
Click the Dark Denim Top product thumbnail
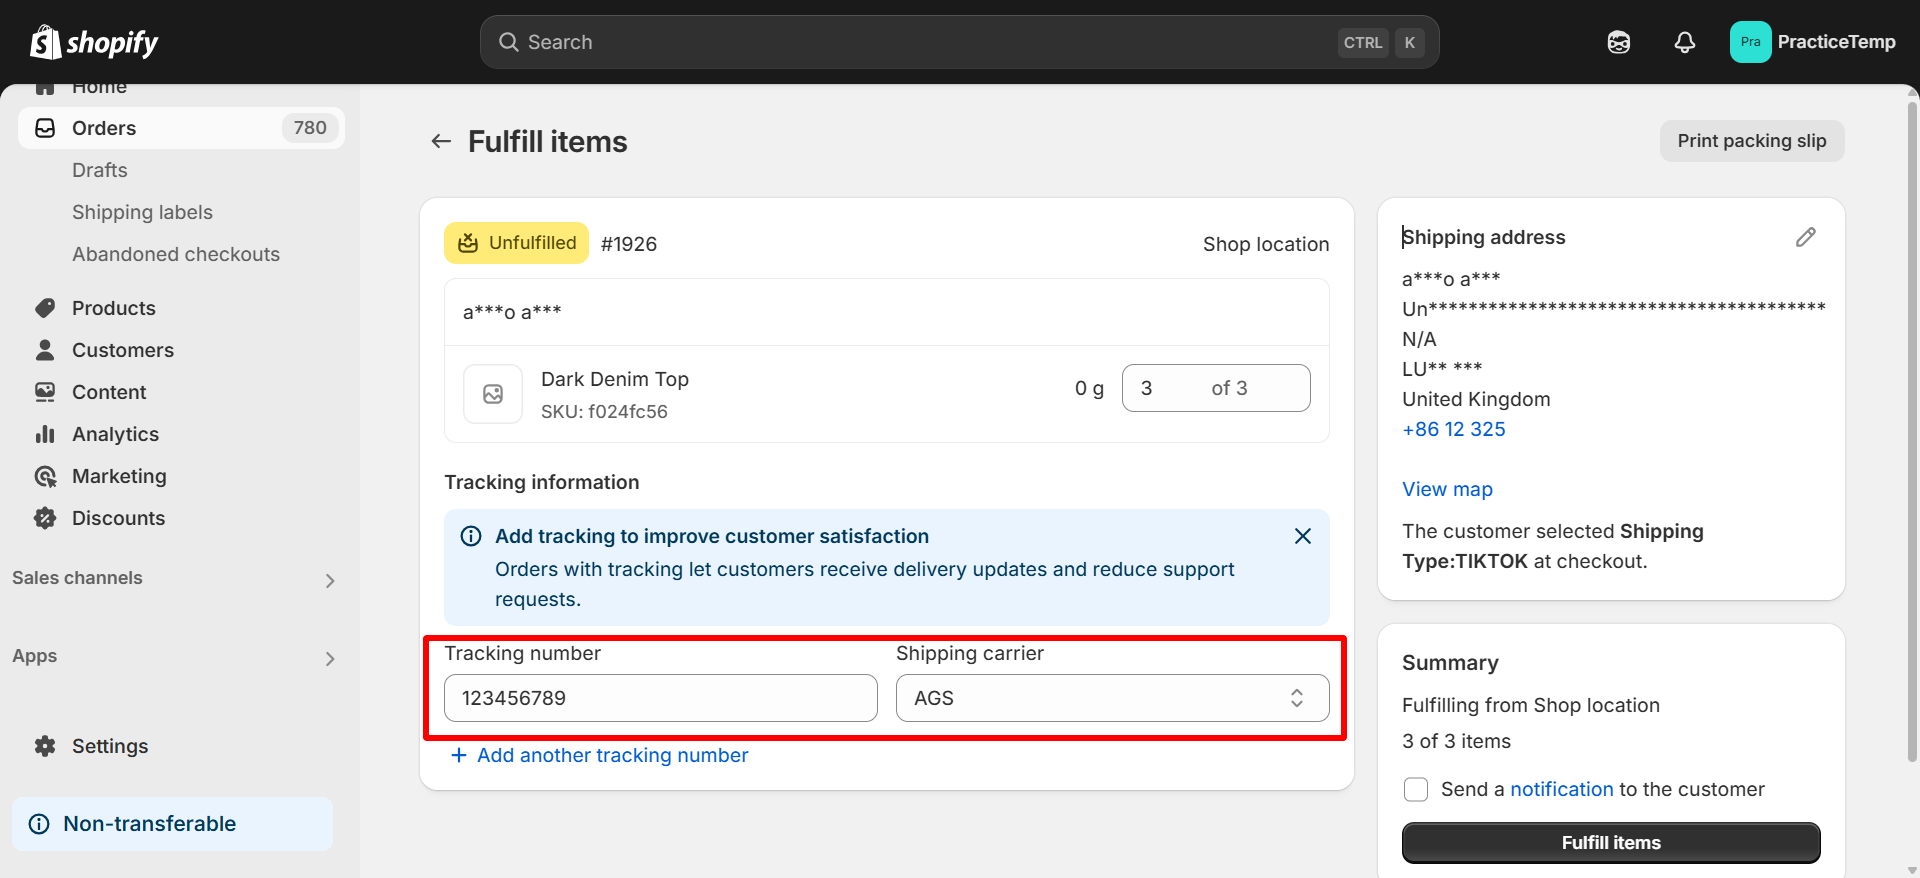pyautogui.click(x=493, y=394)
